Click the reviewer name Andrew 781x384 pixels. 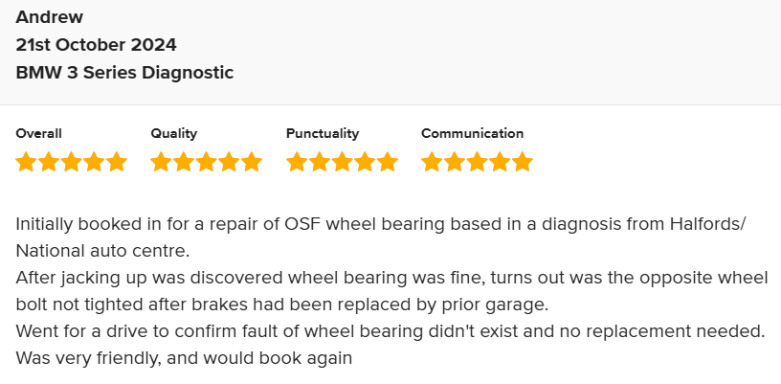pyautogui.click(x=49, y=17)
